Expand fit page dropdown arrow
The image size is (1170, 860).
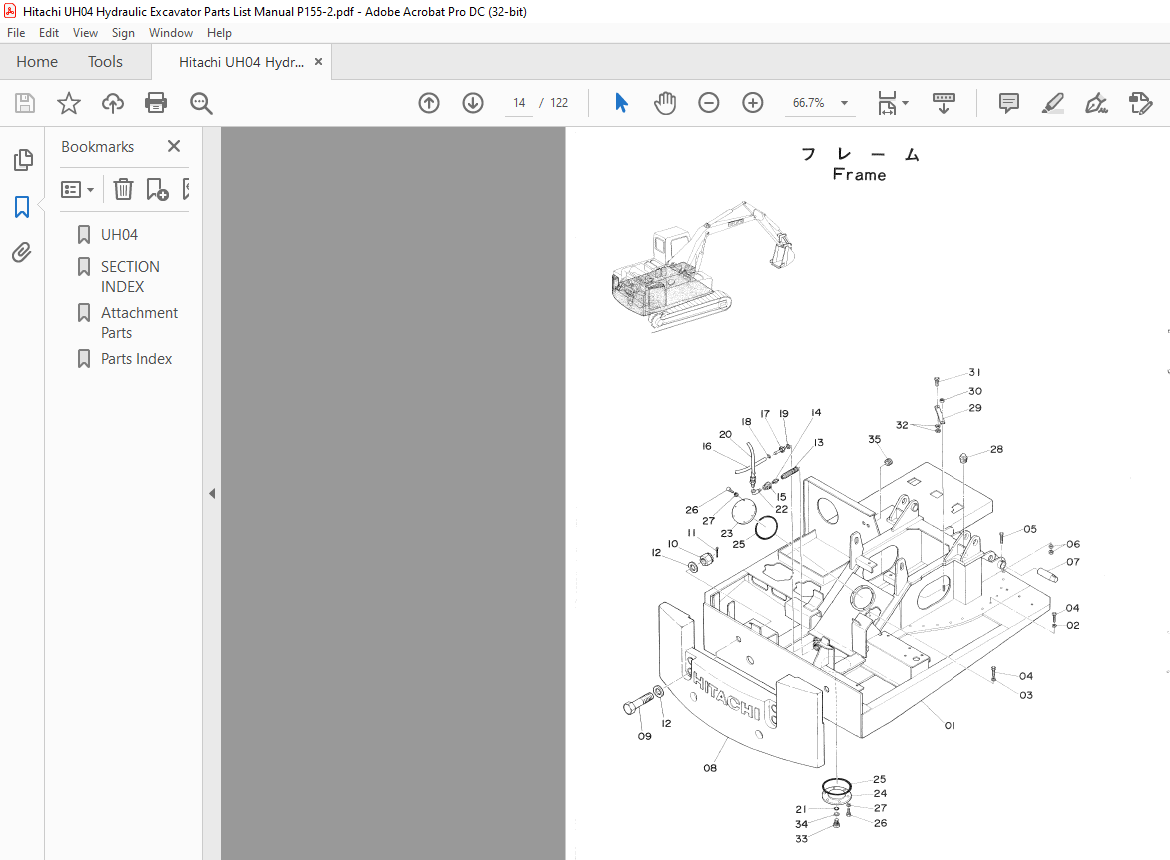[x=905, y=103]
